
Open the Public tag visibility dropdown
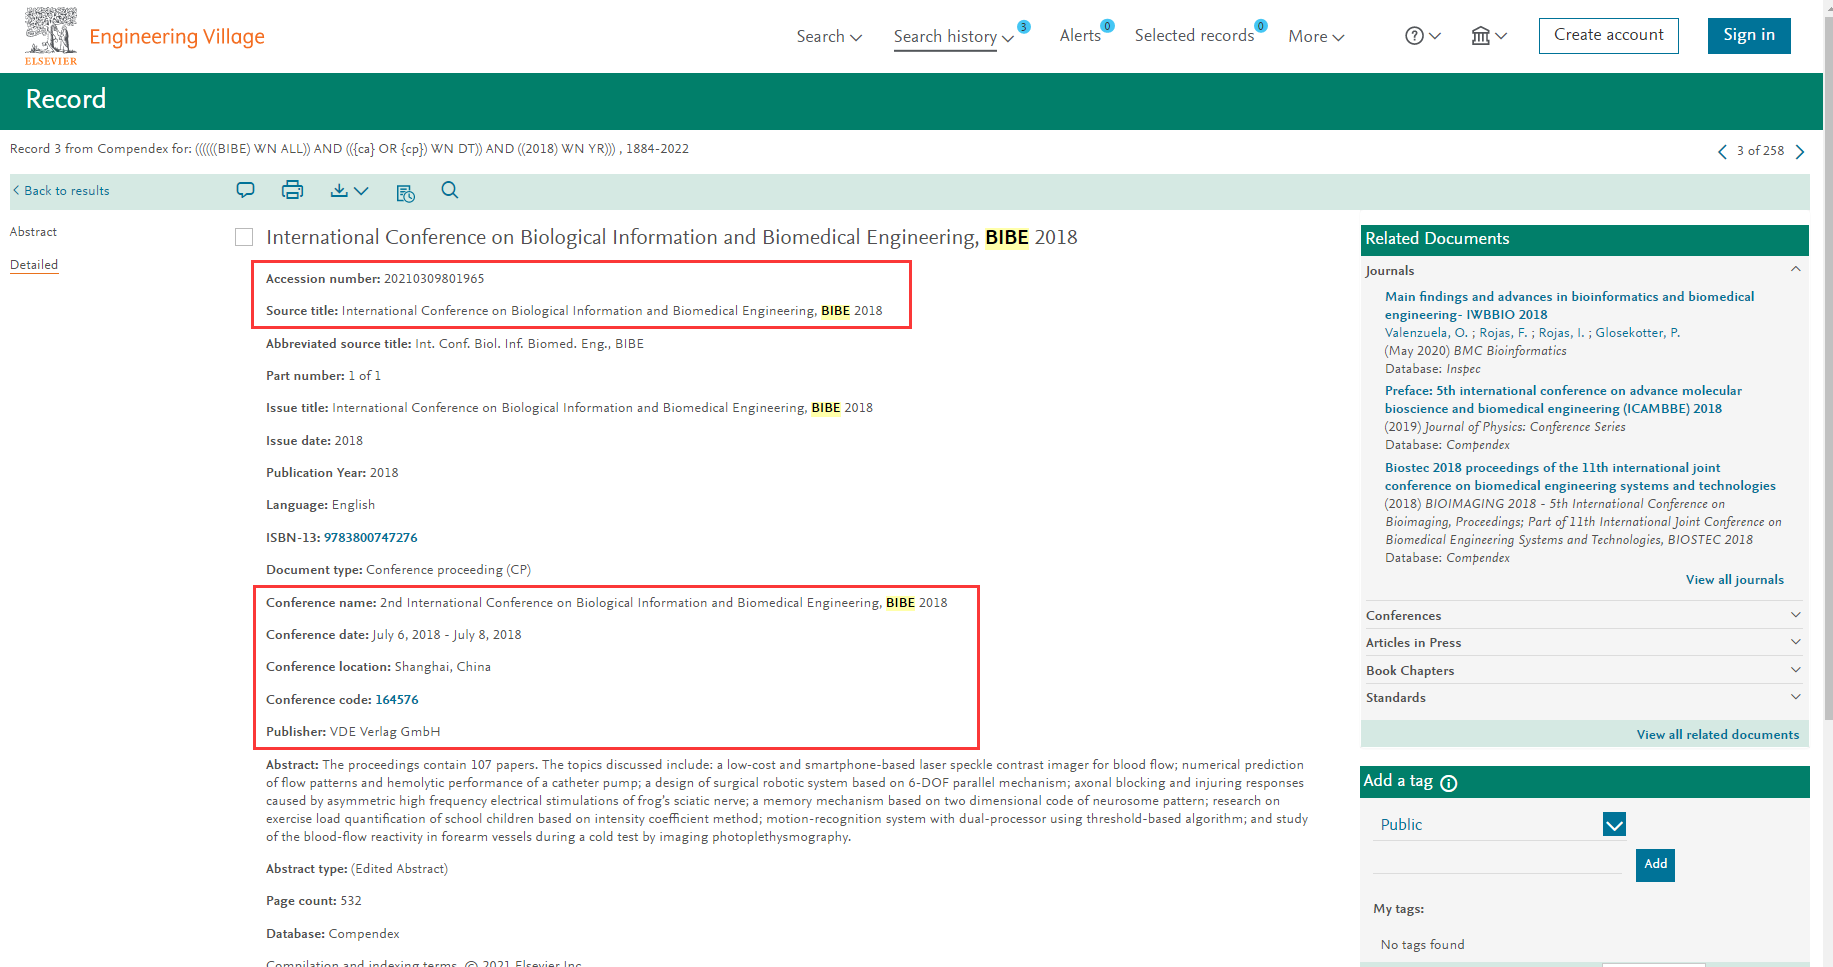click(x=1614, y=824)
